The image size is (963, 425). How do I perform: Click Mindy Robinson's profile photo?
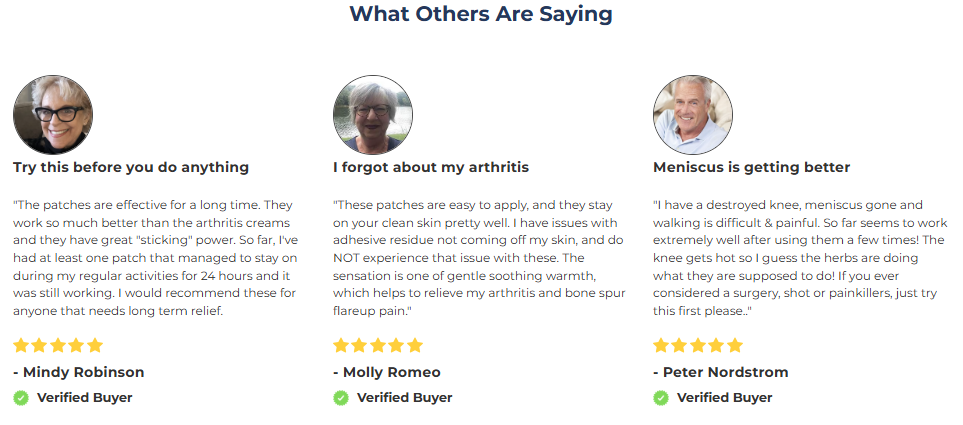(53, 115)
